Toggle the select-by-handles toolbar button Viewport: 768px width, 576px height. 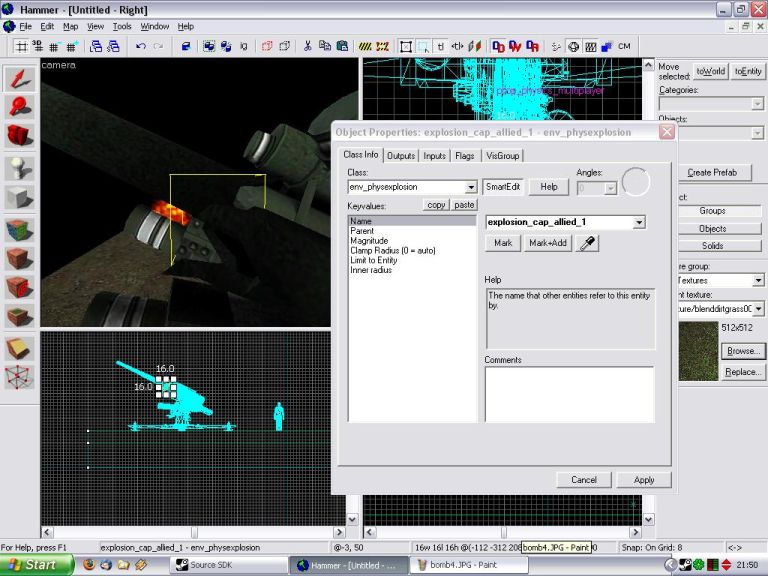[406, 47]
